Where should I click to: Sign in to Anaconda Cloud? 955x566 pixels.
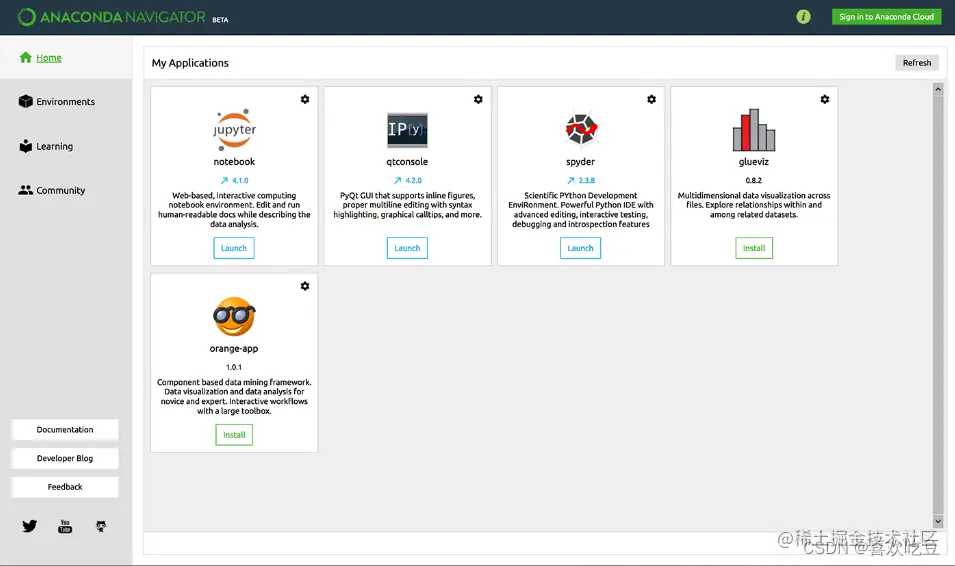coord(886,17)
